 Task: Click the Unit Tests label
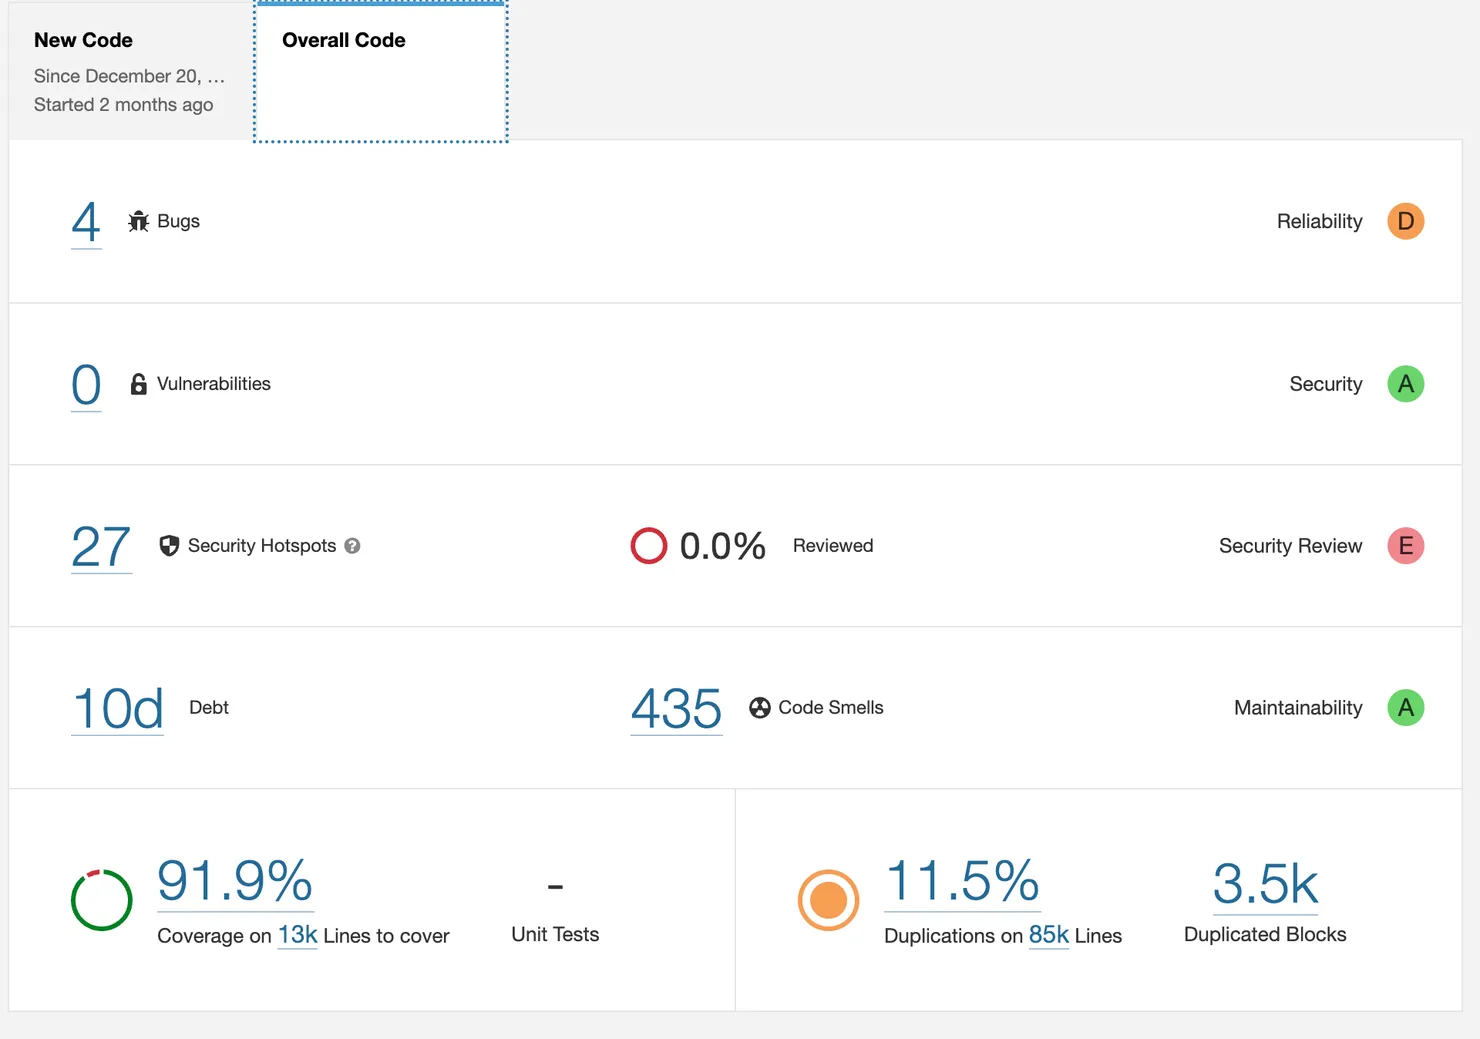(x=555, y=934)
